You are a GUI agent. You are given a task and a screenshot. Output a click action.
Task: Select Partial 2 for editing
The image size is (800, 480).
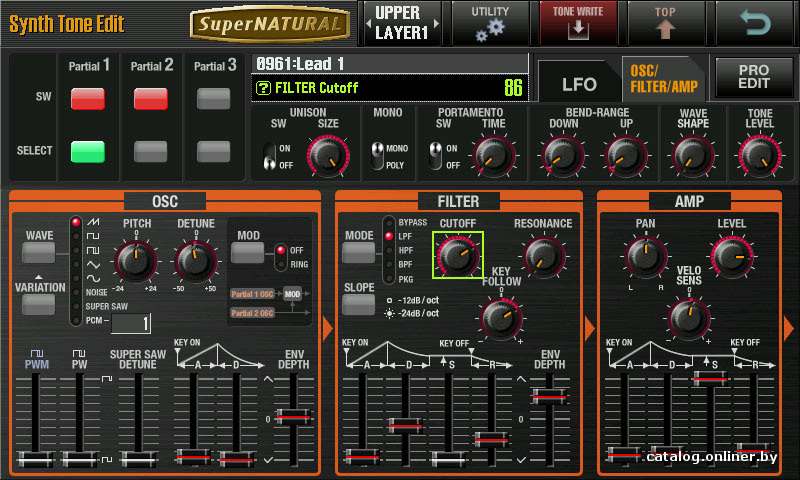click(151, 152)
